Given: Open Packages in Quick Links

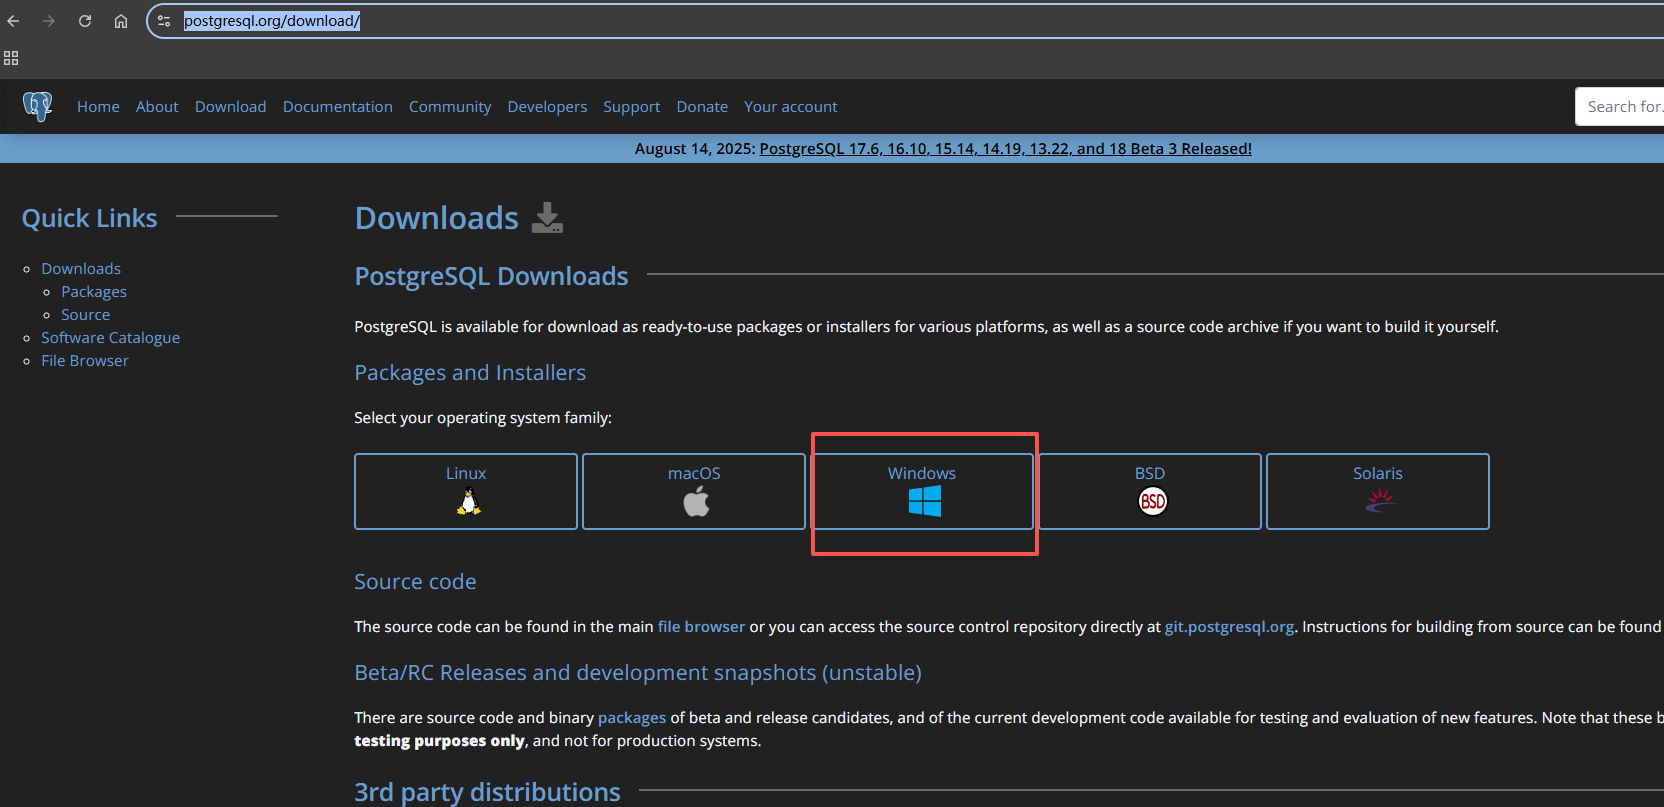Looking at the screenshot, I should [94, 292].
